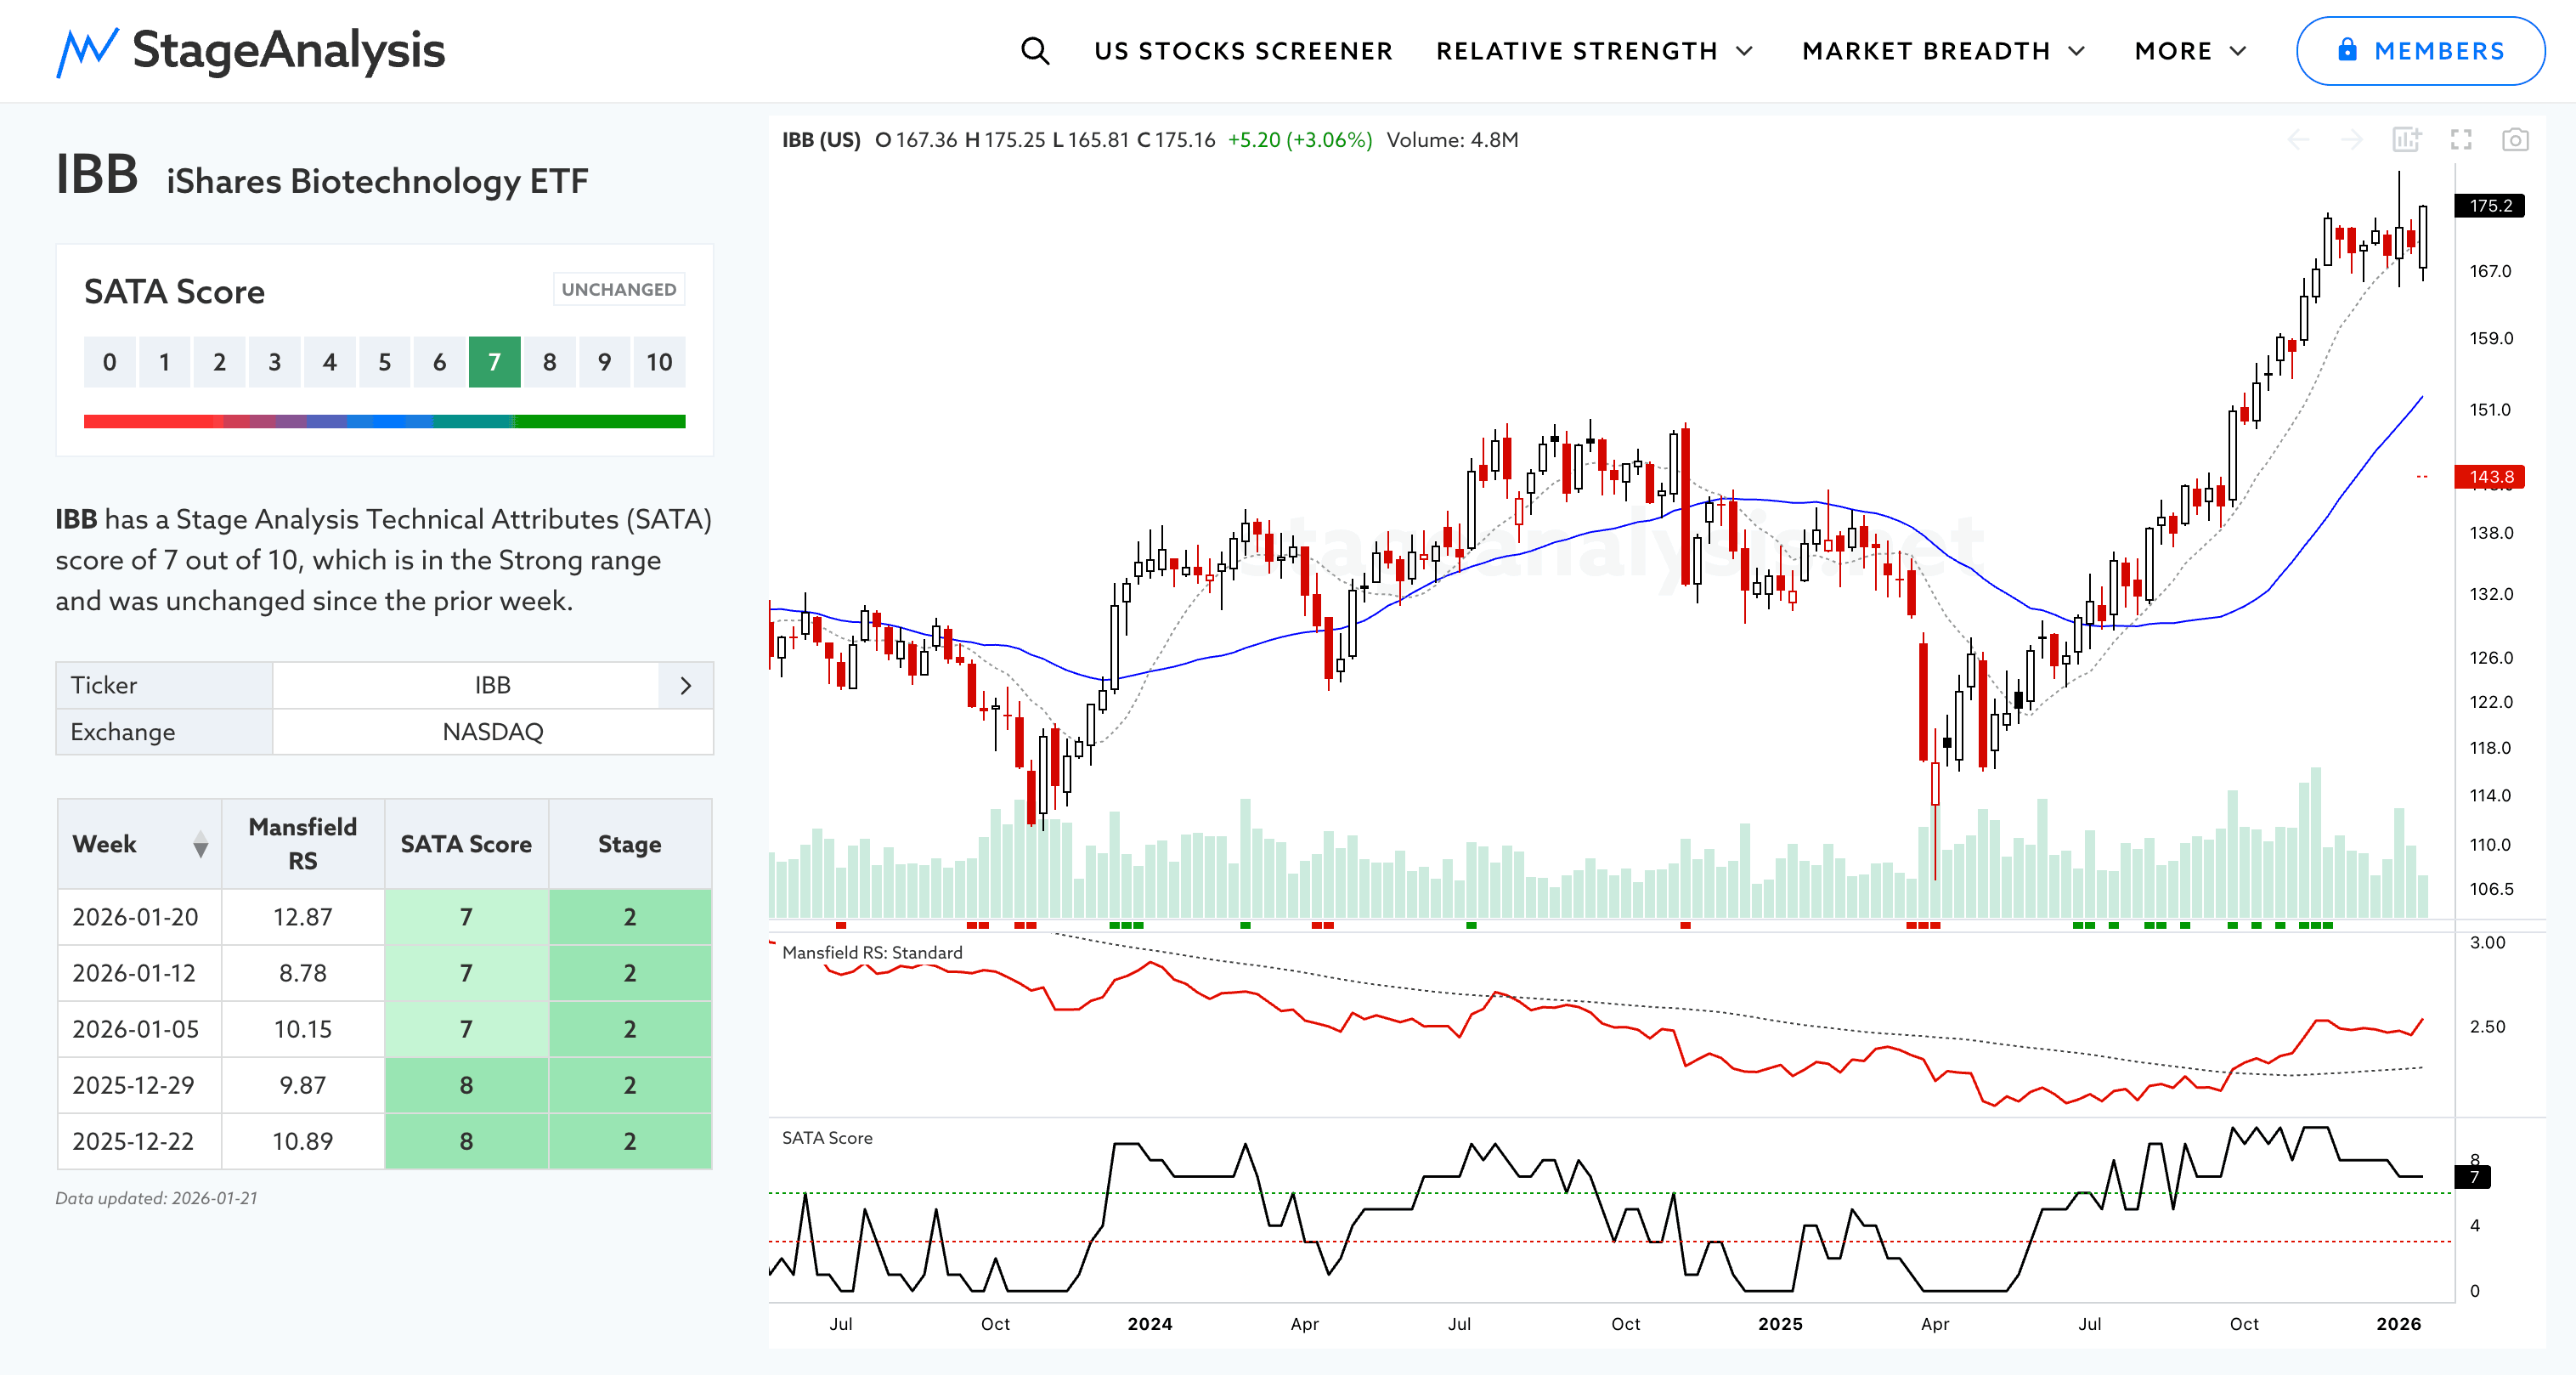
Task: Click the Members lock icon
Action: [x=2347, y=51]
